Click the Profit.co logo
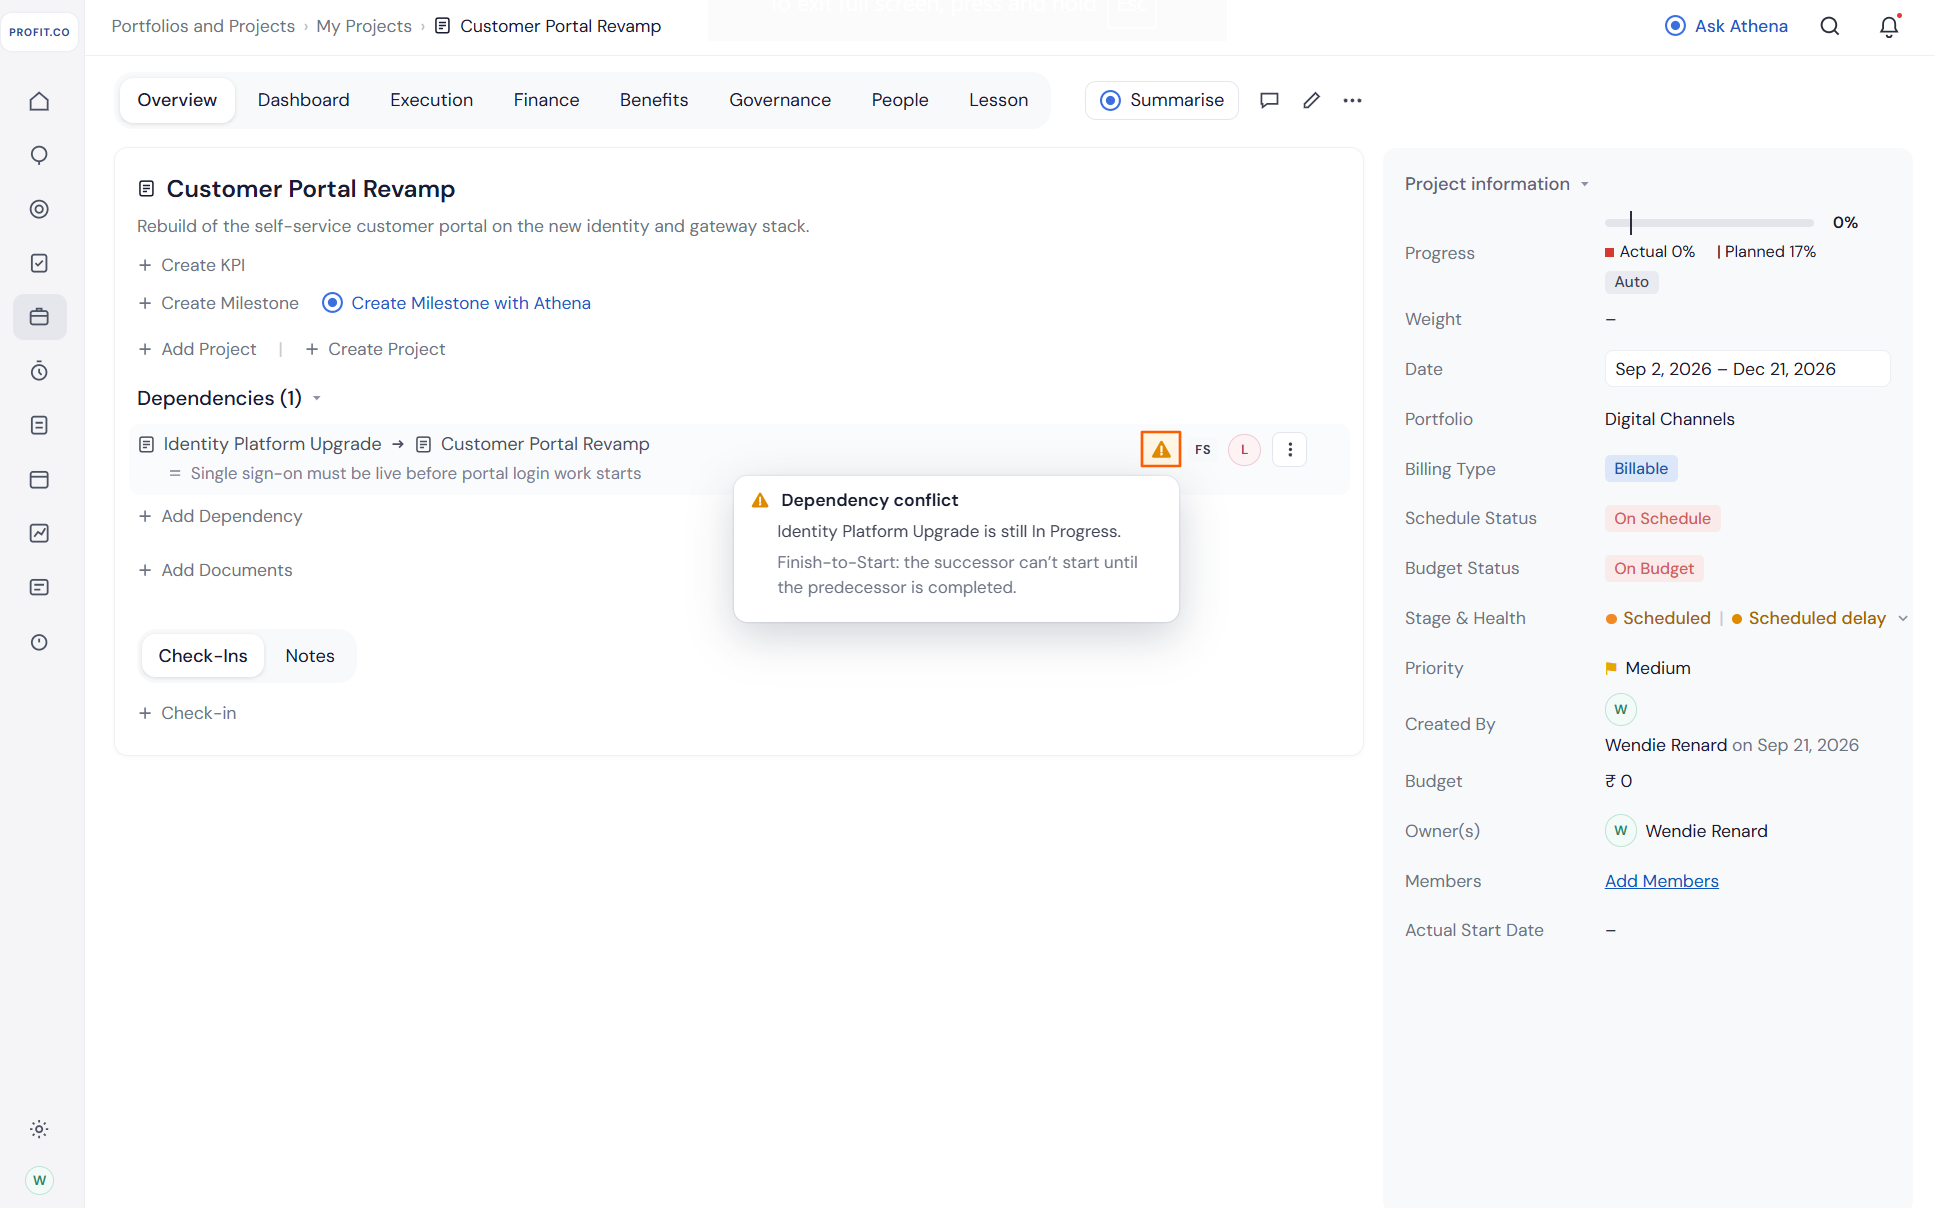1935x1208 pixels. (x=40, y=32)
